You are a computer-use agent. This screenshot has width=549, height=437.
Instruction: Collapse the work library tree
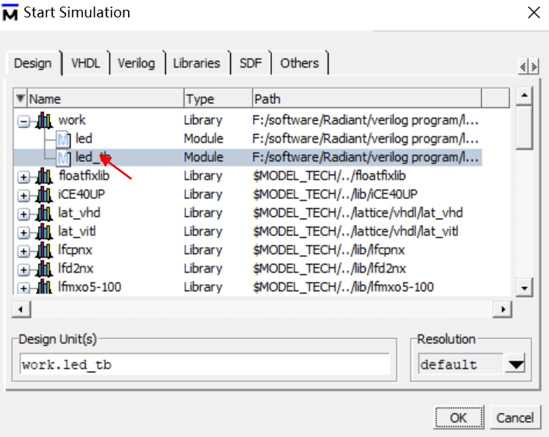pos(23,122)
